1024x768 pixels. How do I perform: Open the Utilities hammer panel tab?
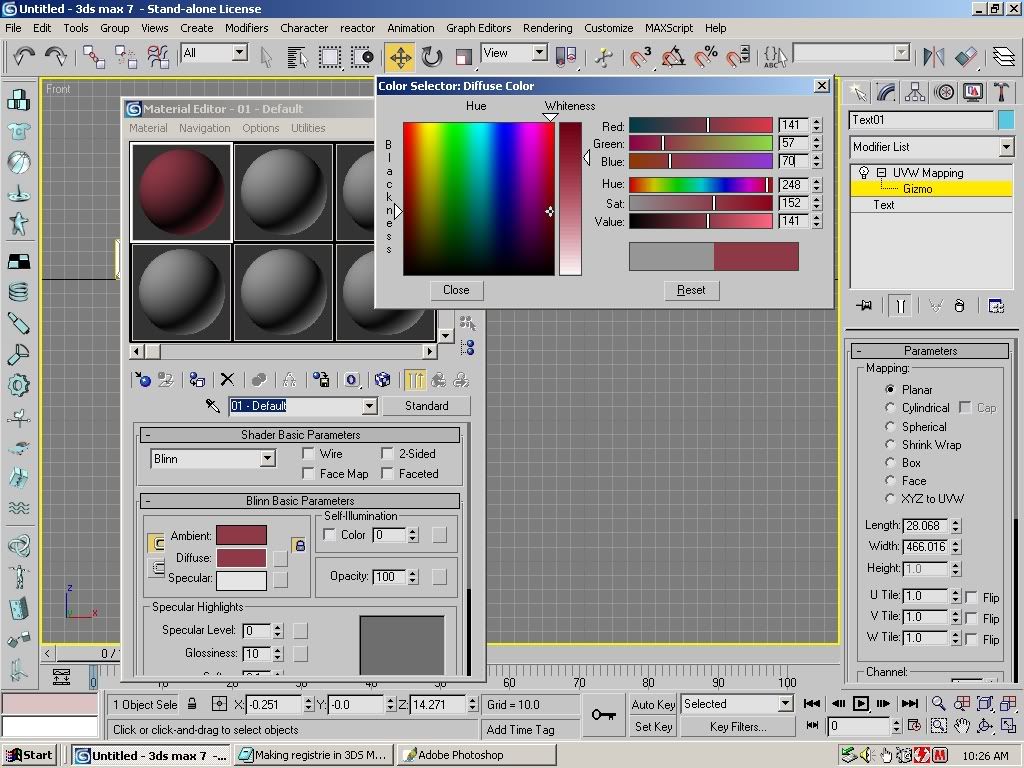[x=1000, y=93]
